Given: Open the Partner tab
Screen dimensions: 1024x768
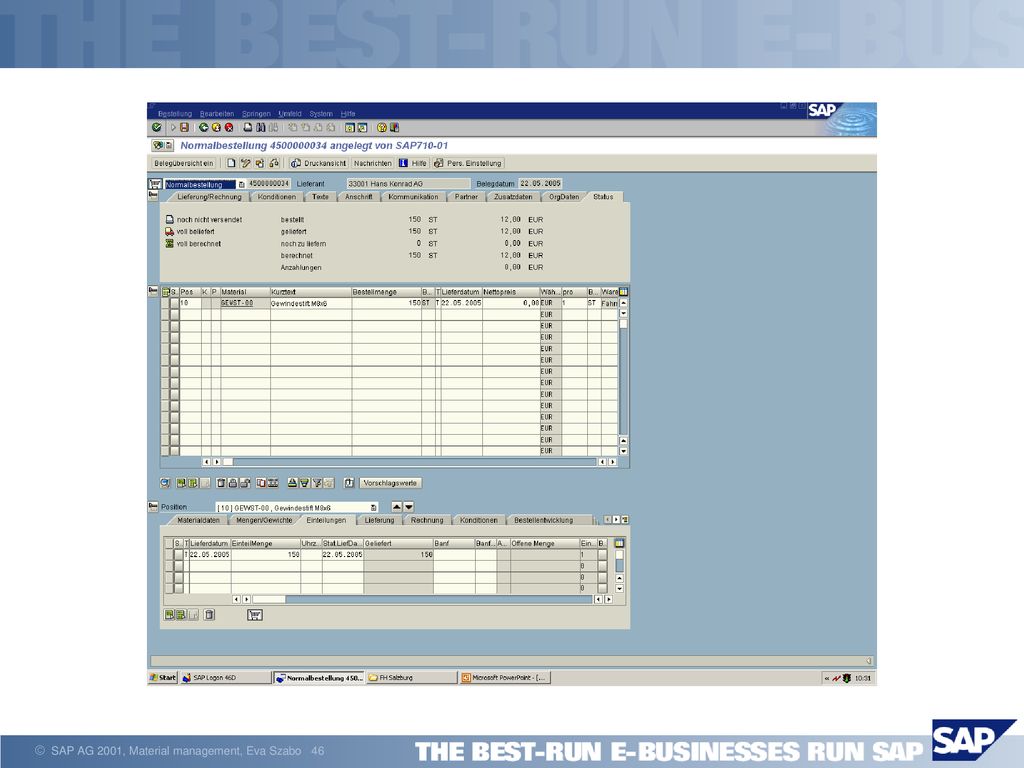Looking at the screenshot, I should point(466,197).
